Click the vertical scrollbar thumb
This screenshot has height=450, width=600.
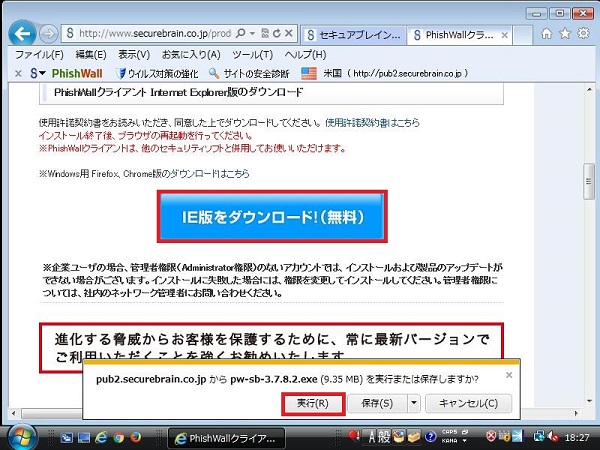click(x=589, y=181)
